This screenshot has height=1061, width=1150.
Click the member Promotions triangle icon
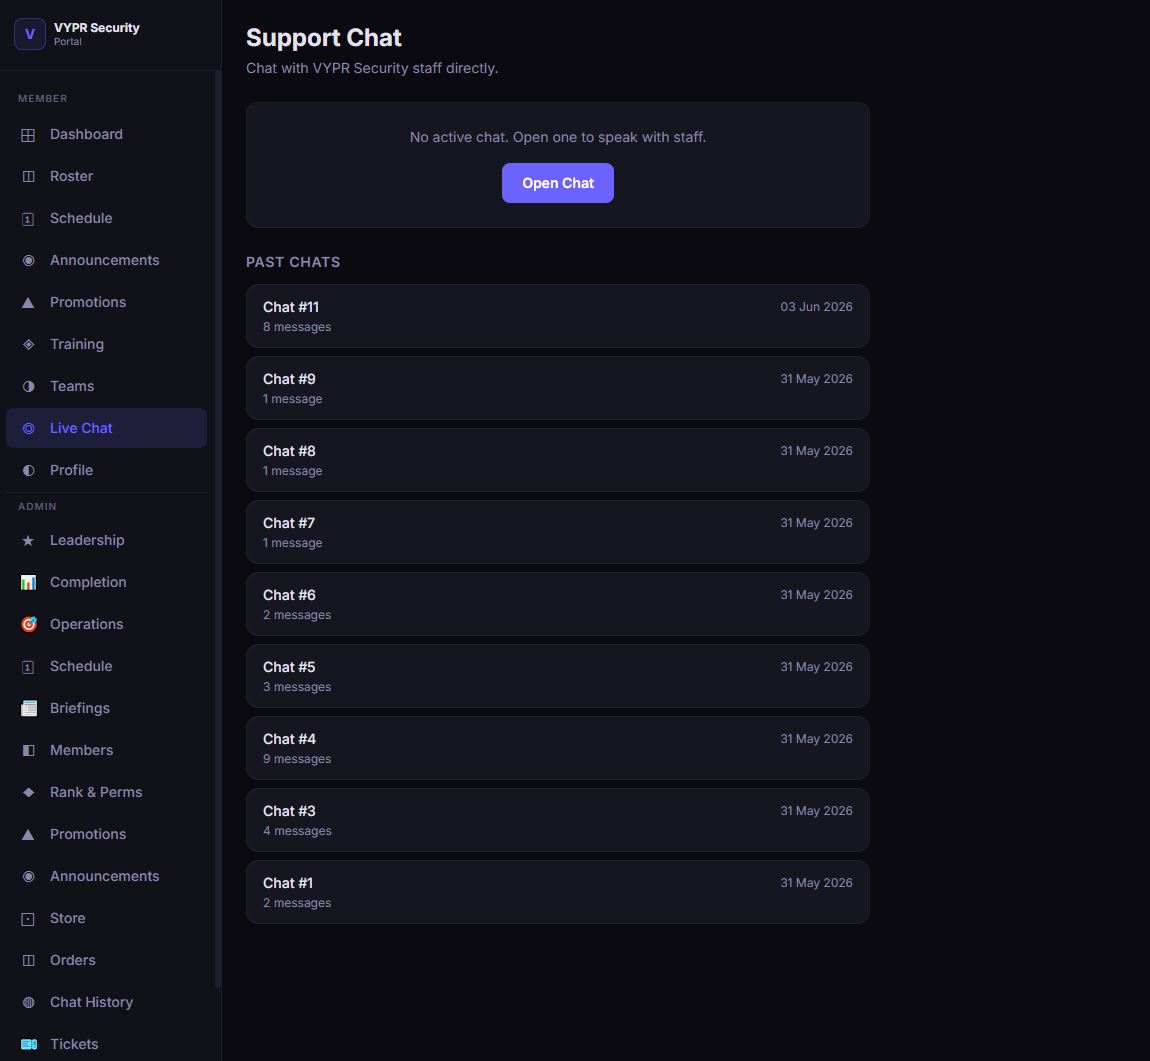pyautogui.click(x=29, y=303)
